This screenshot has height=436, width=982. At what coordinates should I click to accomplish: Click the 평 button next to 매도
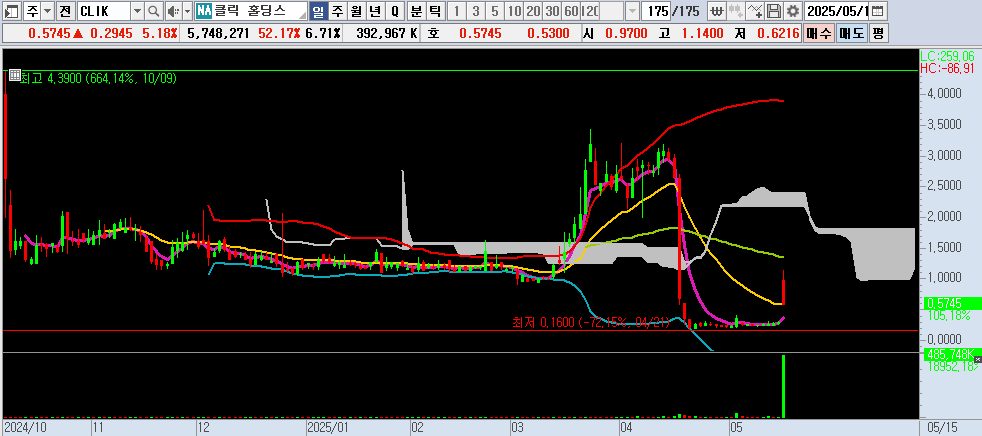point(878,33)
